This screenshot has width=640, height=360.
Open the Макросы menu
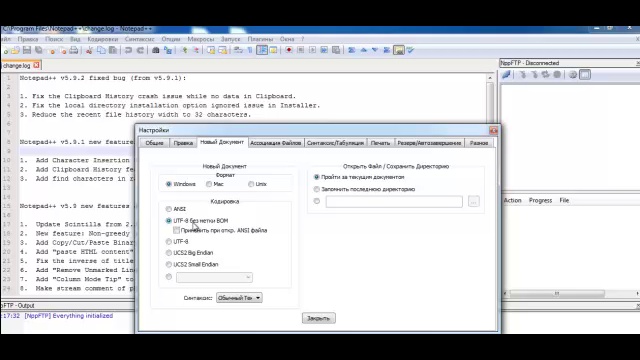tap(200, 39)
